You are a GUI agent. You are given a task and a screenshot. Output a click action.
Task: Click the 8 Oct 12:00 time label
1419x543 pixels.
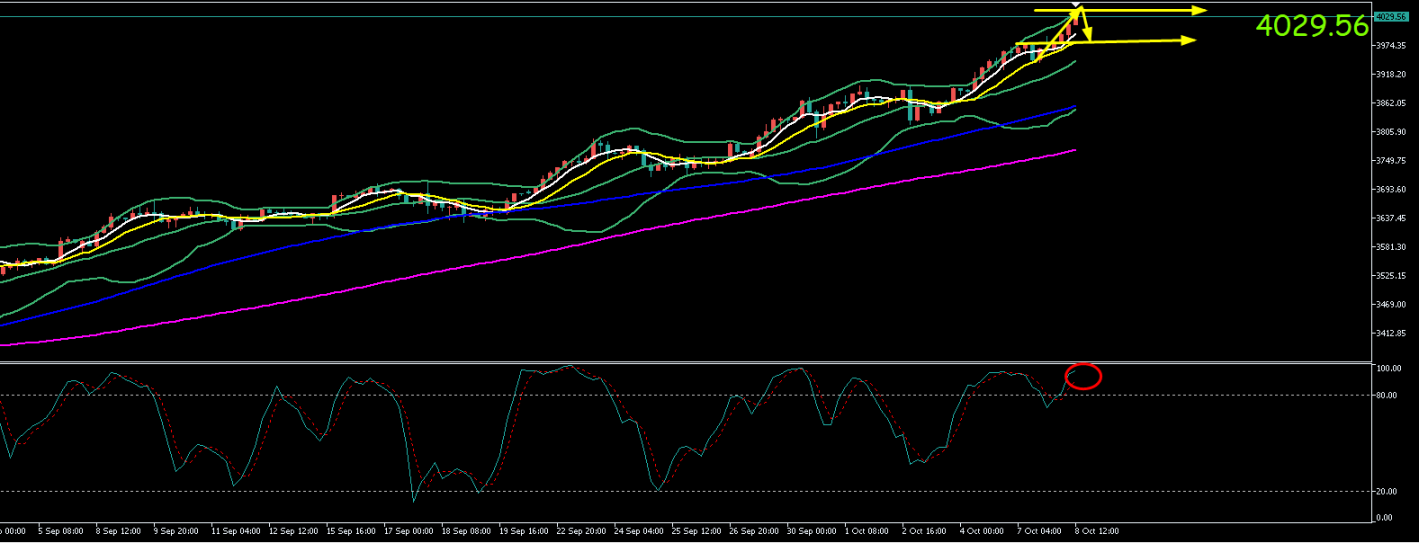1096,530
